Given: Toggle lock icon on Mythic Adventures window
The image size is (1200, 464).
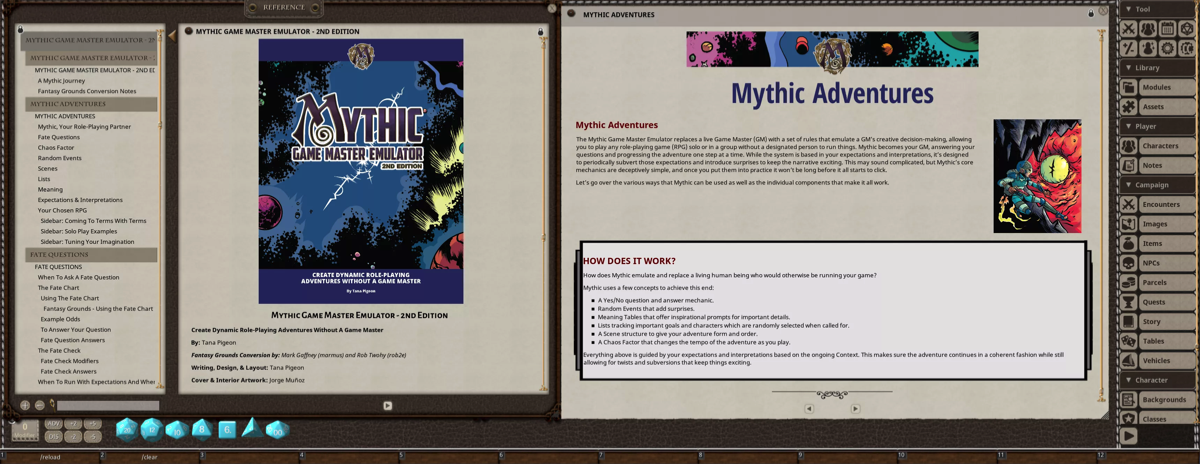Looking at the screenshot, I should (x=1091, y=14).
